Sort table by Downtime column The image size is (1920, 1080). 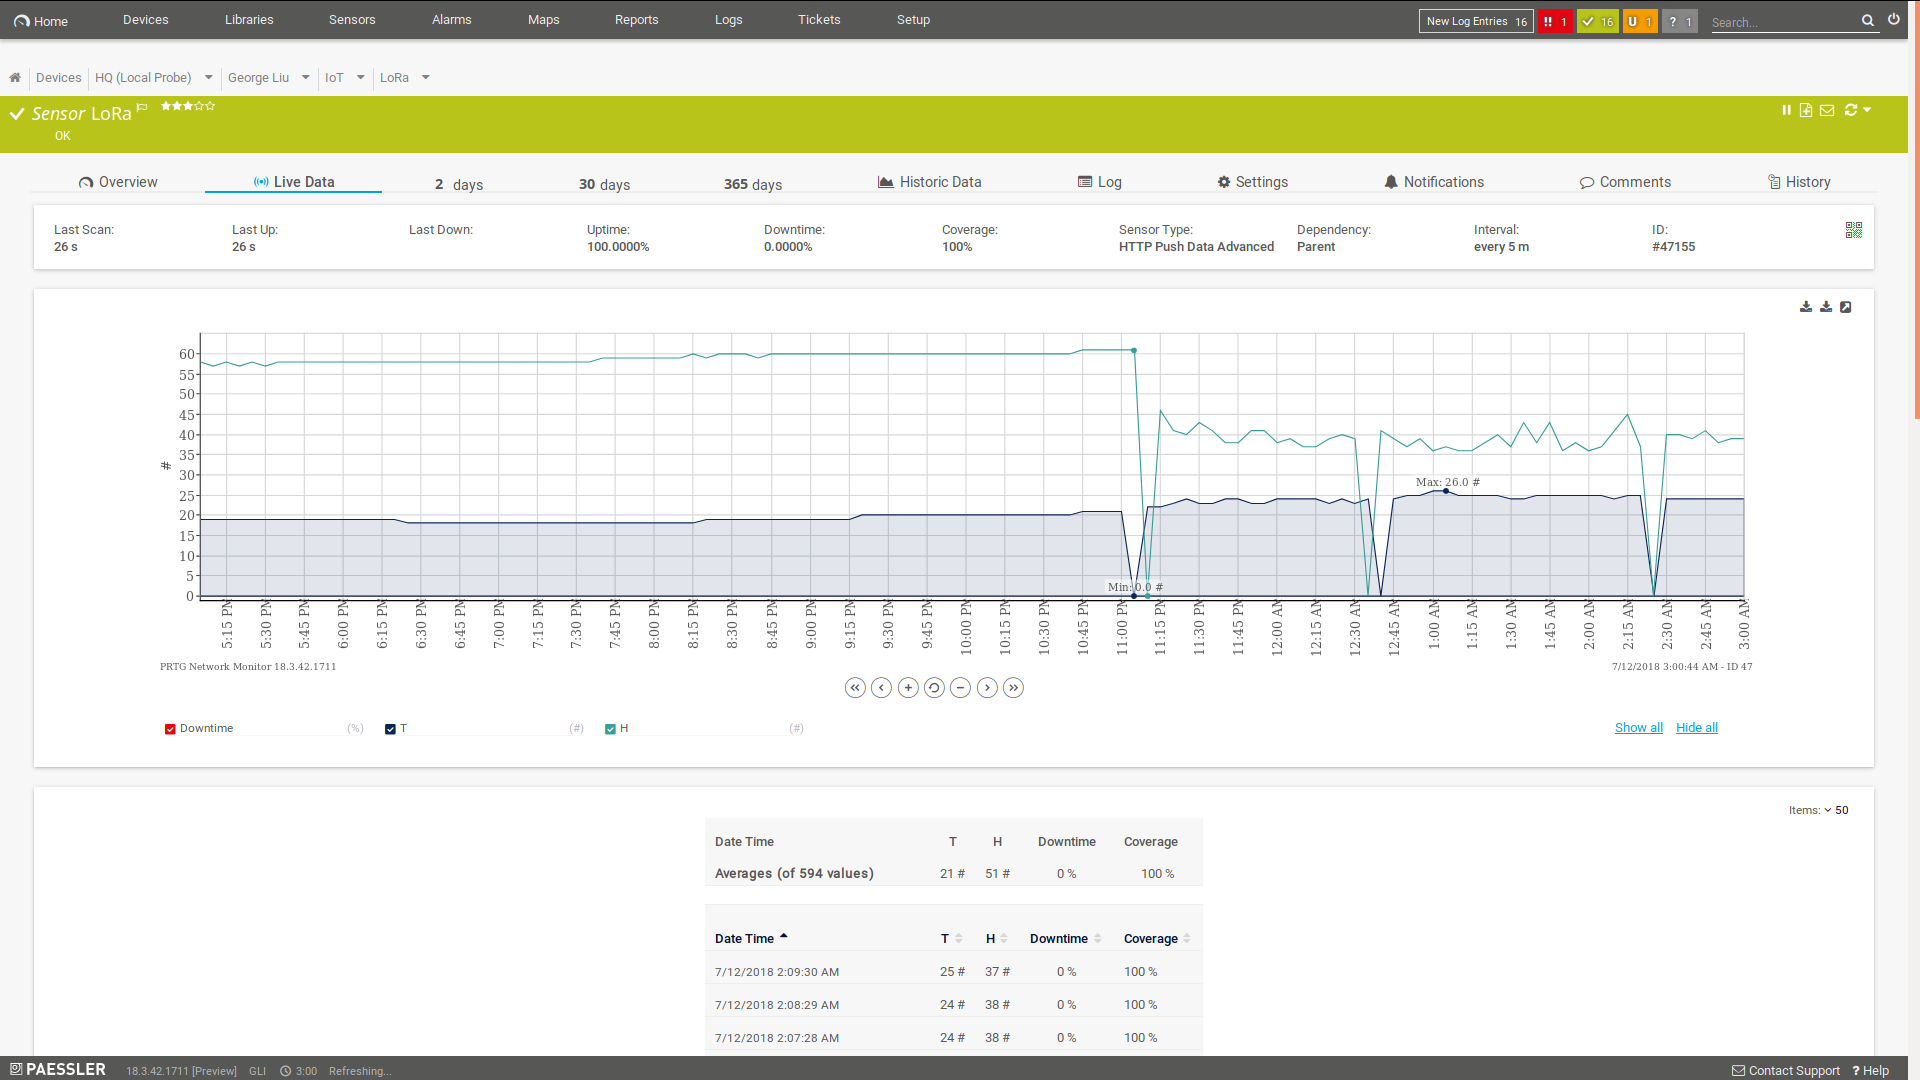click(x=1065, y=938)
